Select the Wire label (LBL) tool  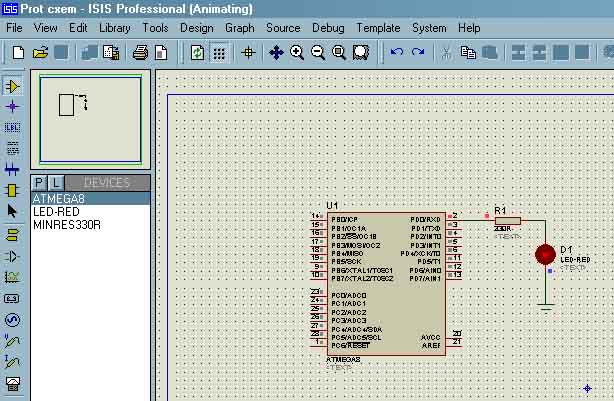pos(12,127)
